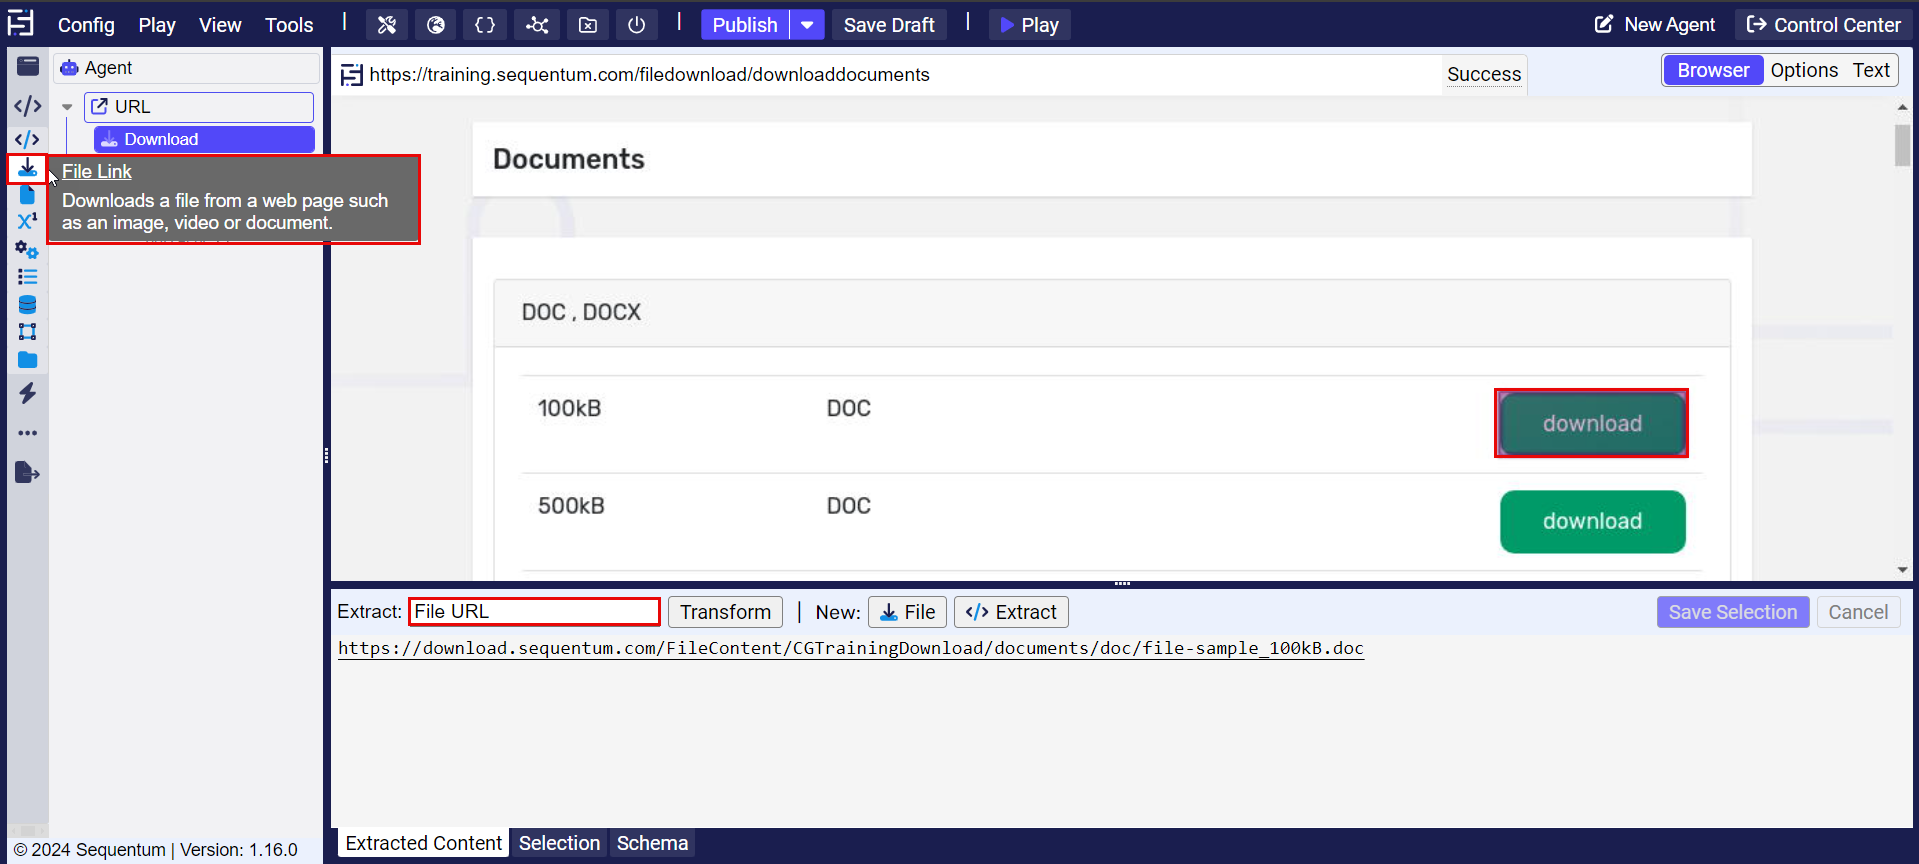1919x864 pixels.
Task: Click the Sequentum logo icon in the menu bar
Action: [21, 23]
